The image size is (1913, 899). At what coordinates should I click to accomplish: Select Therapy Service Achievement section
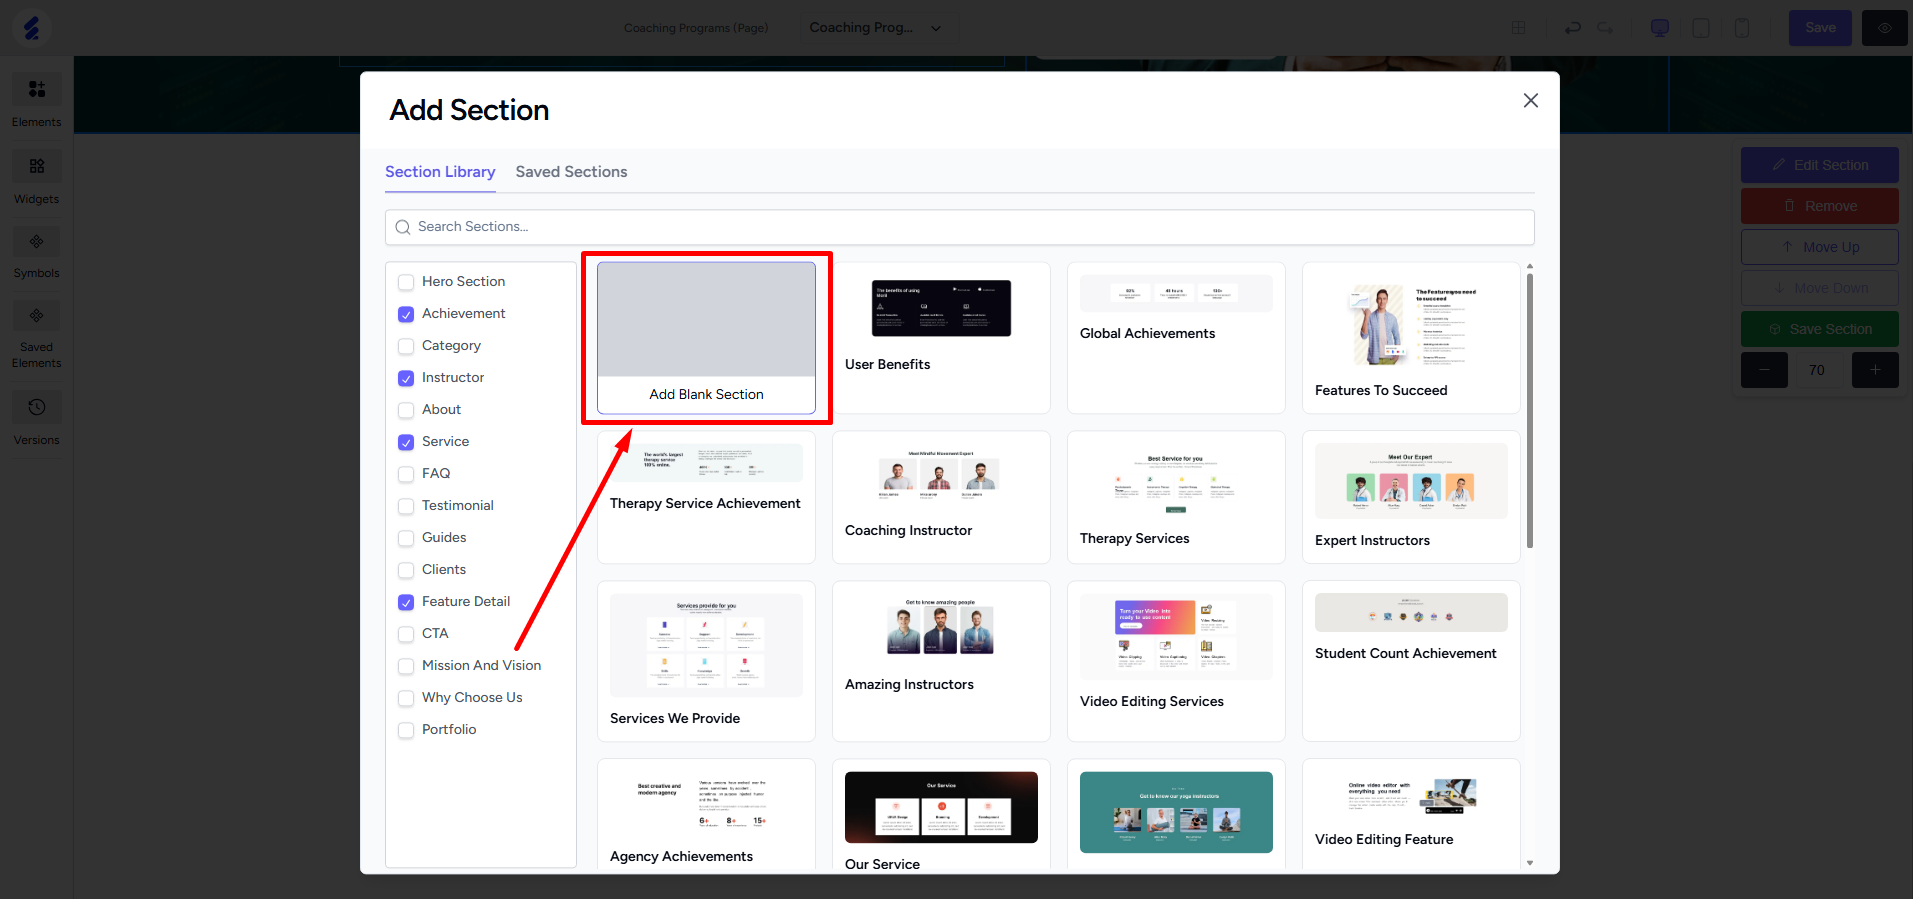706,497
